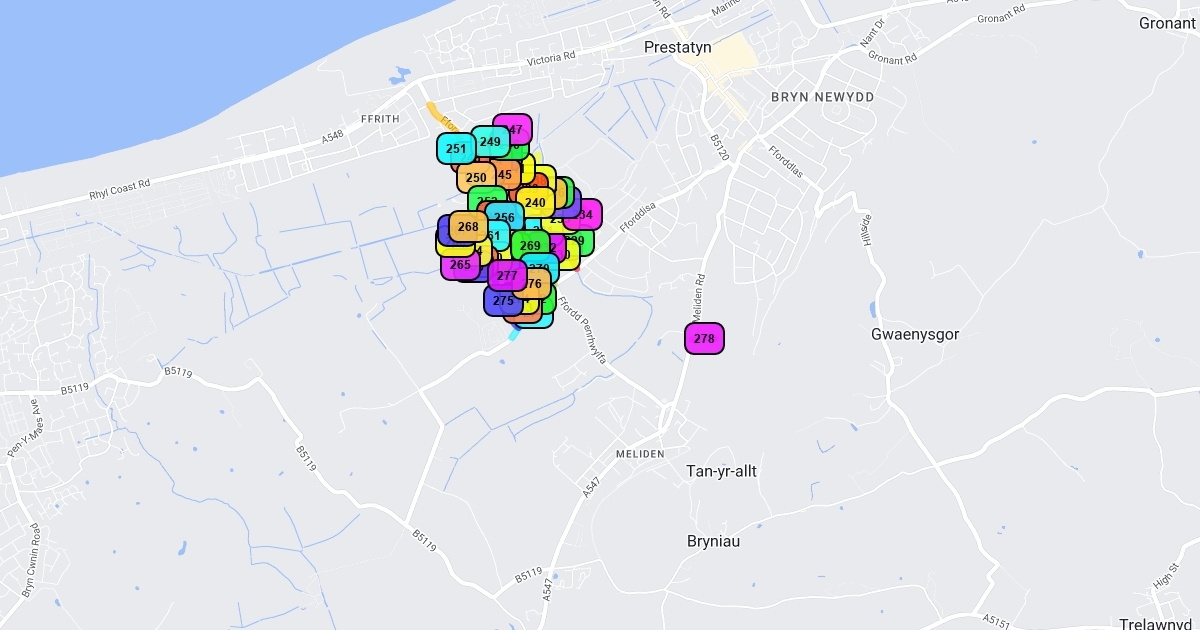Select the tan marker numbered 268
Image resolution: width=1200 pixels, height=630 pixels.
[468, 227]
